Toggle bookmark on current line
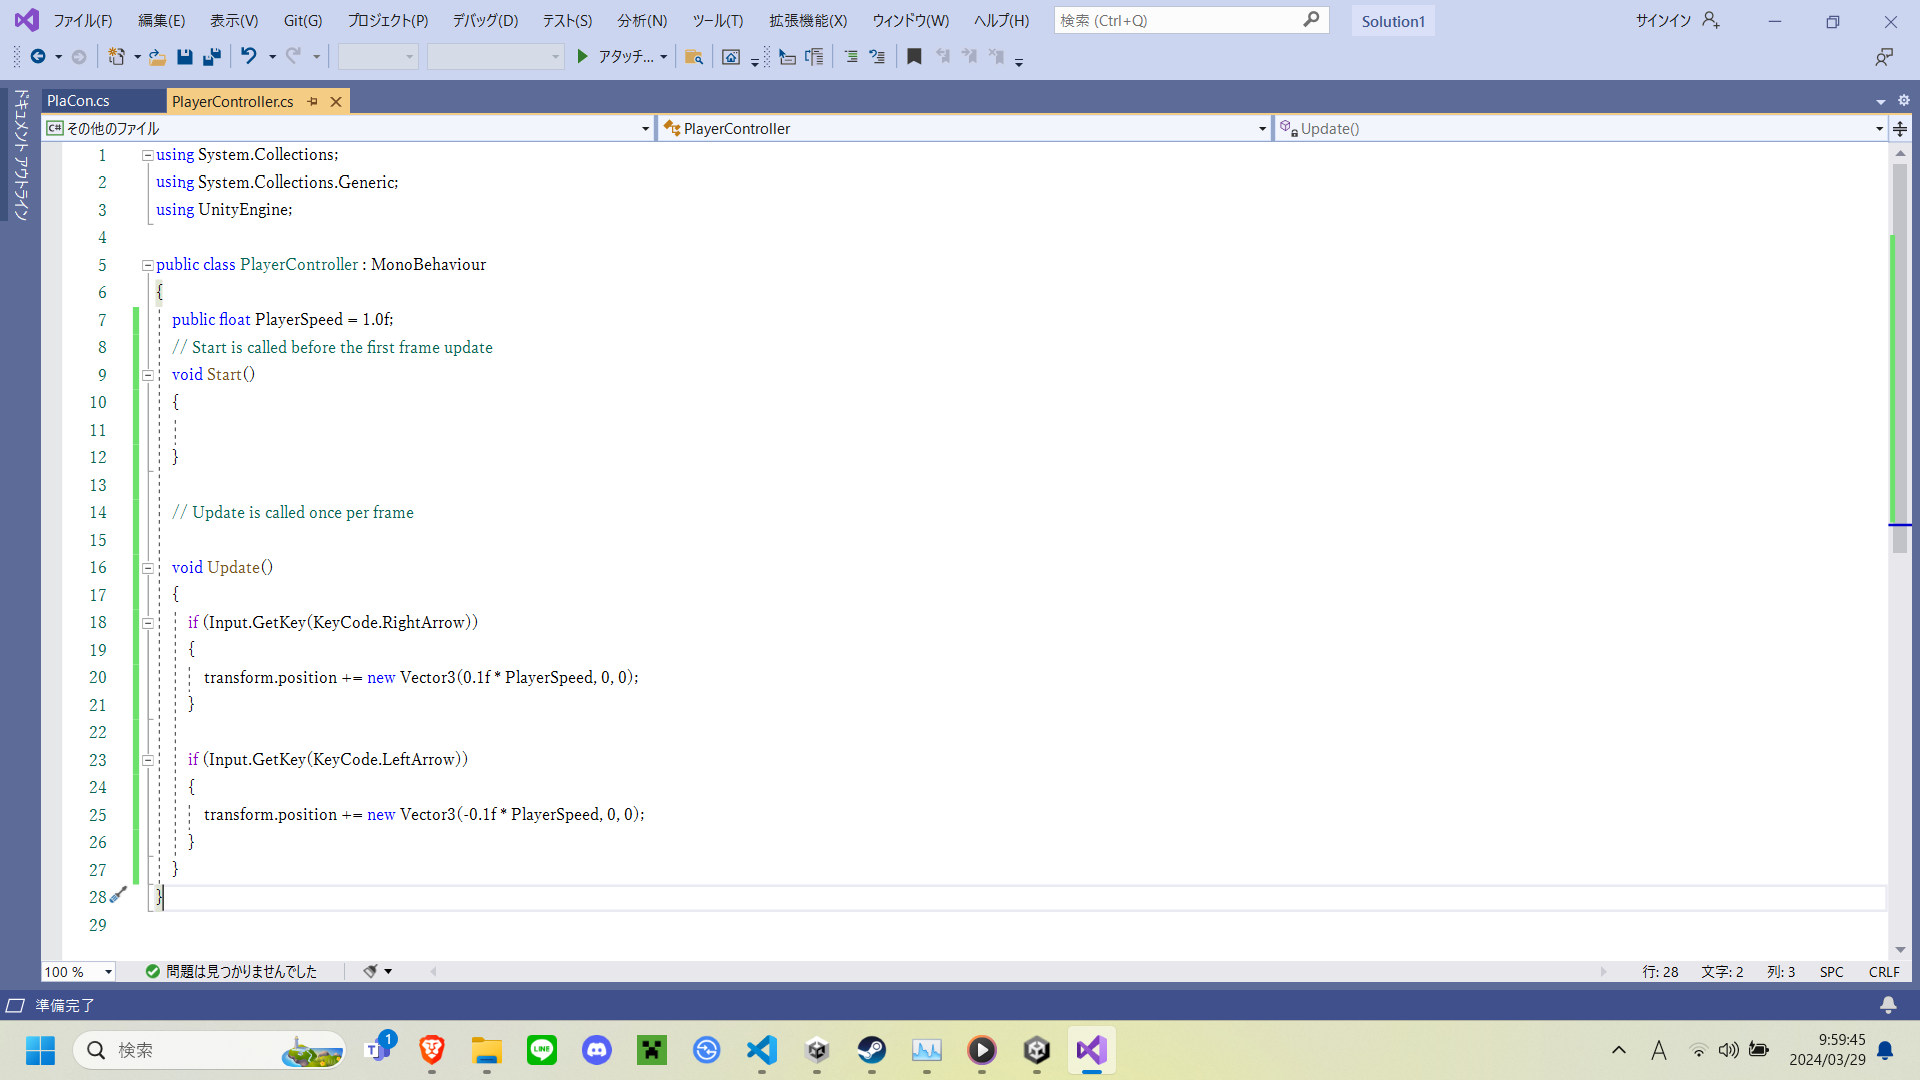The image size is (1920, 1080). (x=913, y=57)
